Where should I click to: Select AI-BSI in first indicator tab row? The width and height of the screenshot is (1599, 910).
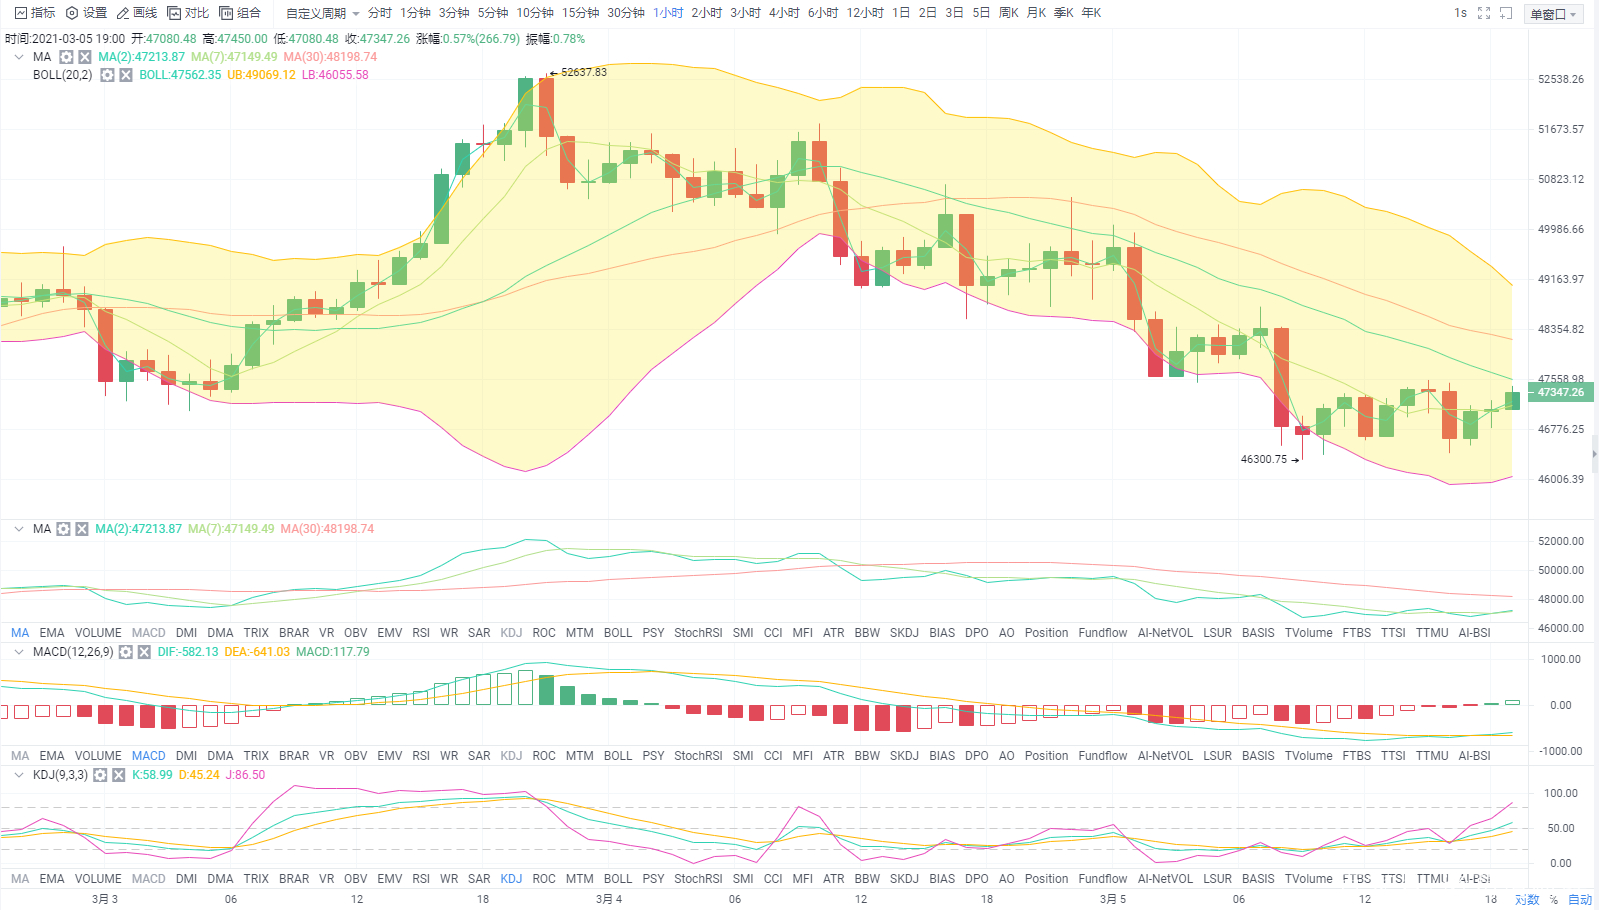[x=1474, y=633]
